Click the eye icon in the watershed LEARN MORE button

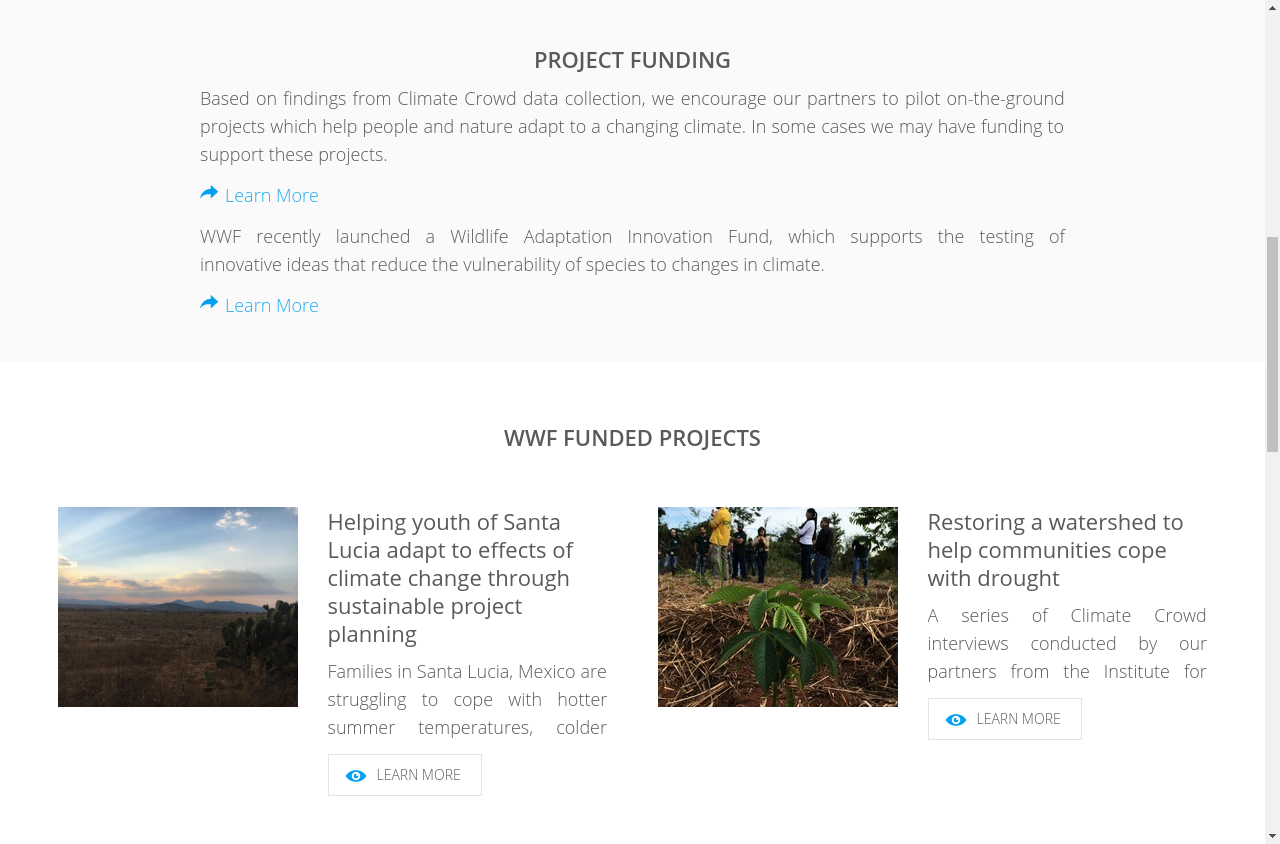(956, 720)
